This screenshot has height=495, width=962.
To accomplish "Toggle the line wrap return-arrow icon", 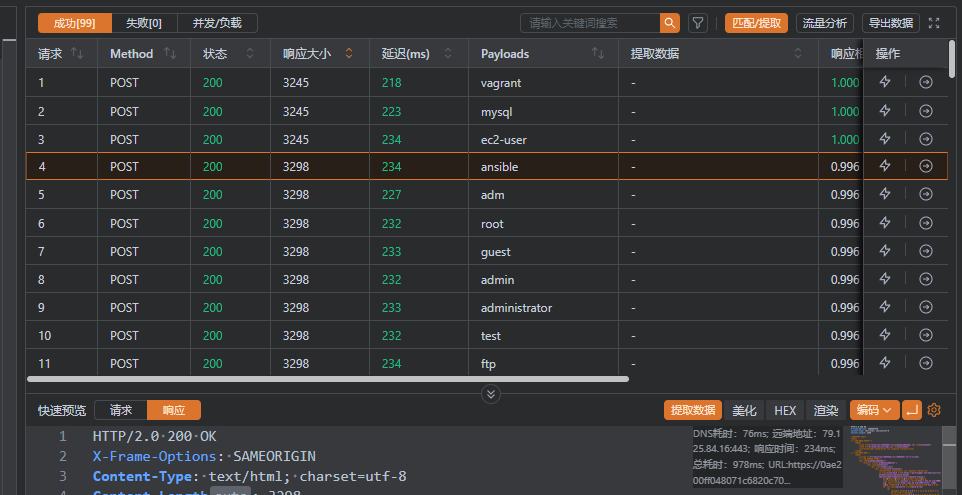I will click(911, 410).
